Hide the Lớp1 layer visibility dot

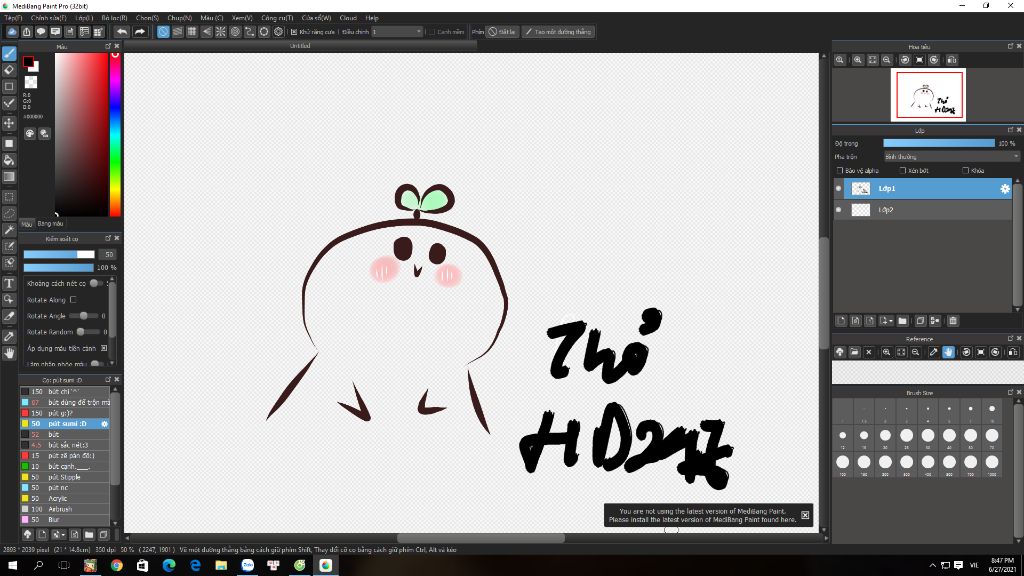click(839, 189)
